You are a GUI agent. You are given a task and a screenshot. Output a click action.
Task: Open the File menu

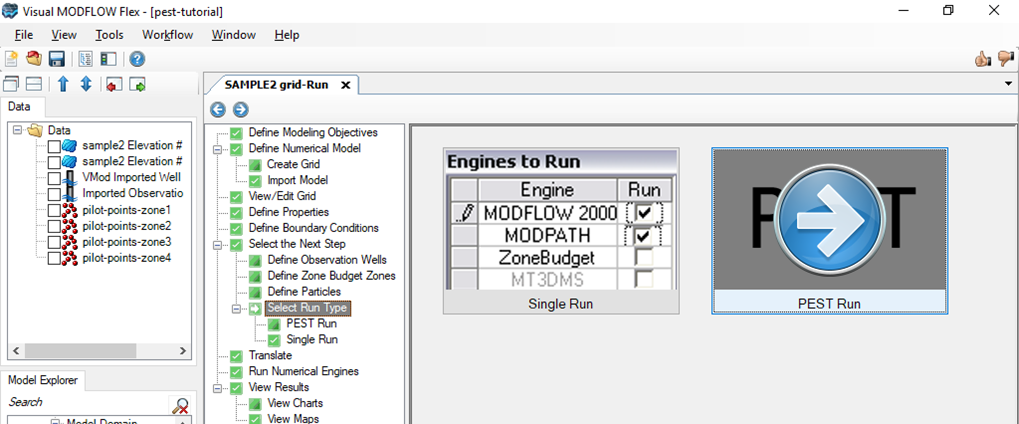pos(23,35)
